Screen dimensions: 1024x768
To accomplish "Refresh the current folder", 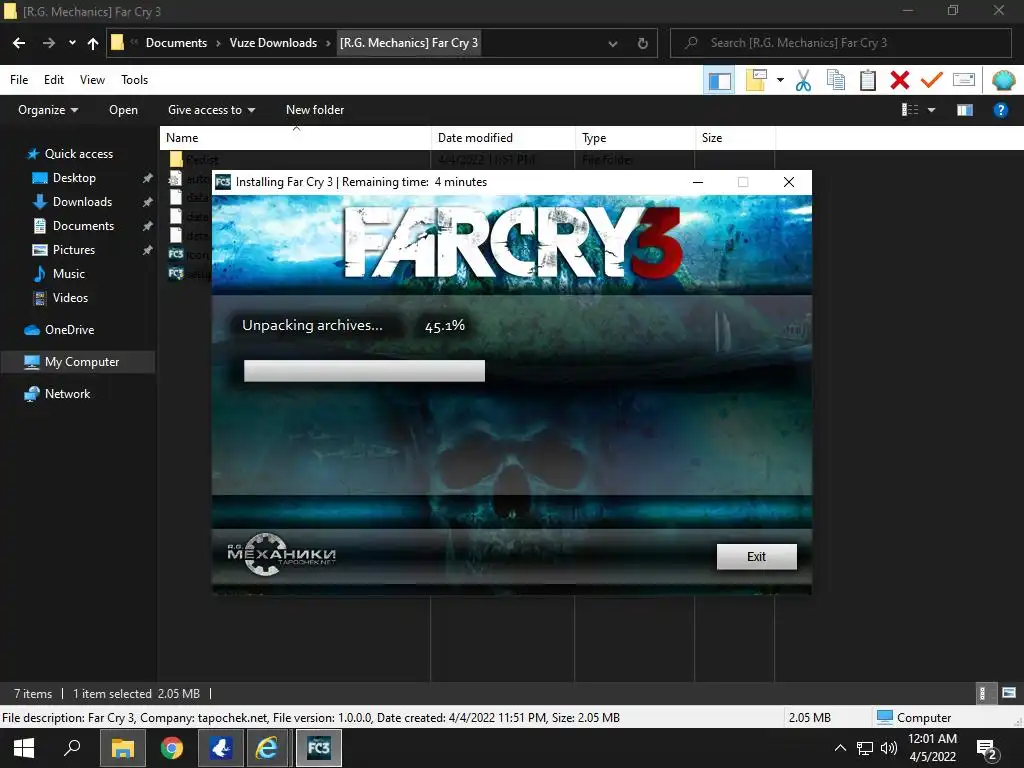I will pos(643,44).
